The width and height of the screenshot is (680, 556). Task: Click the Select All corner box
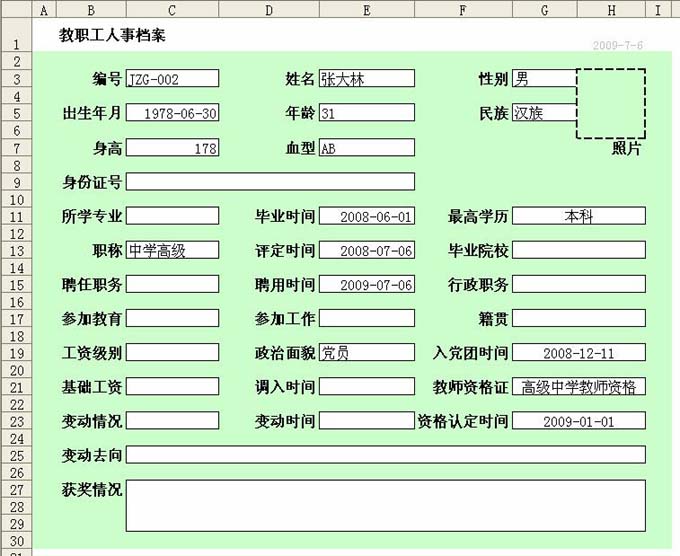pyautogui.click(x=17, y=10)
